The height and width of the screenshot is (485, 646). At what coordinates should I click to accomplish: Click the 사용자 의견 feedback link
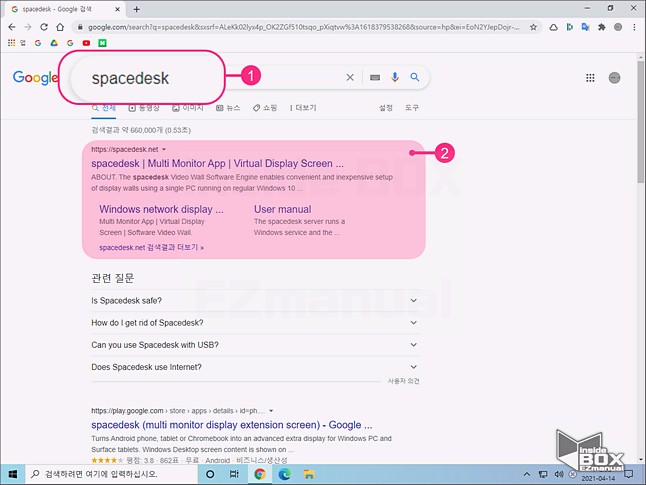[403, 381]
